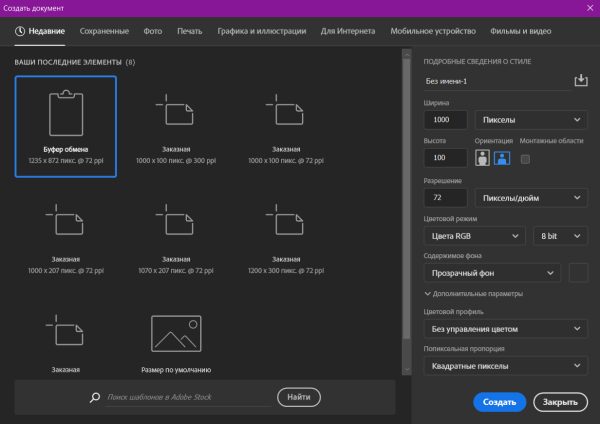Select the Буфер обмена clipboard preset

[66, 127]
